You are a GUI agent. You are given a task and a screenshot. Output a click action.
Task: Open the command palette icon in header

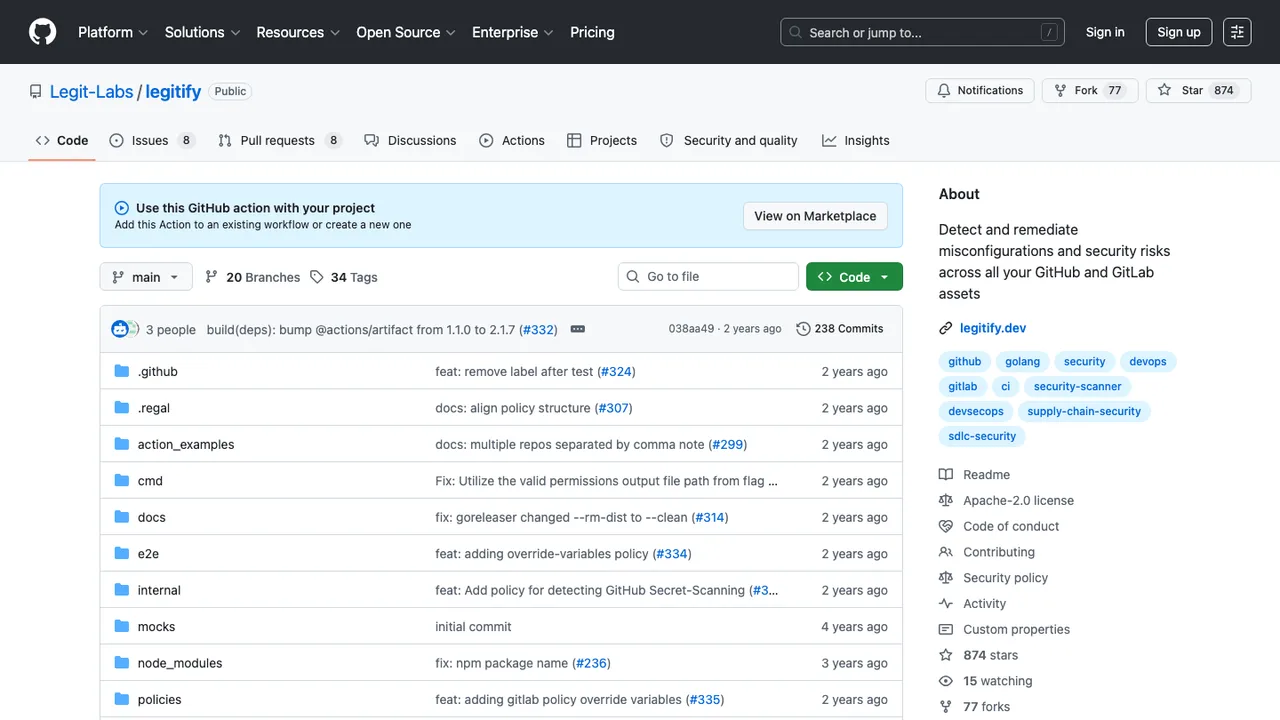pos(1237,32)
